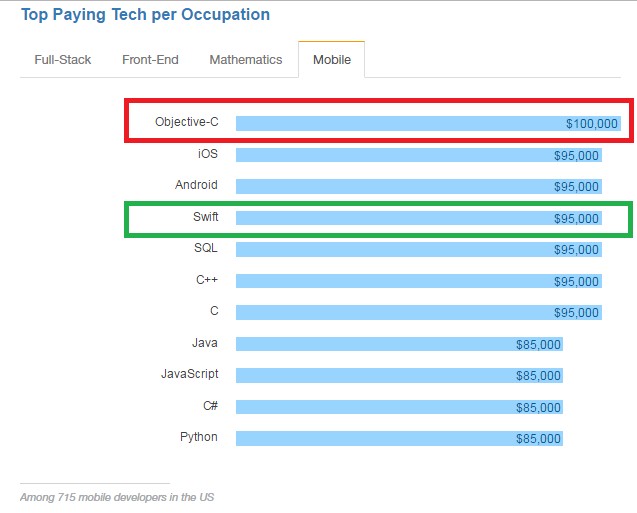Click the Objective-C row label
This screenshot has height=513, width=637.
coord(186,122)
